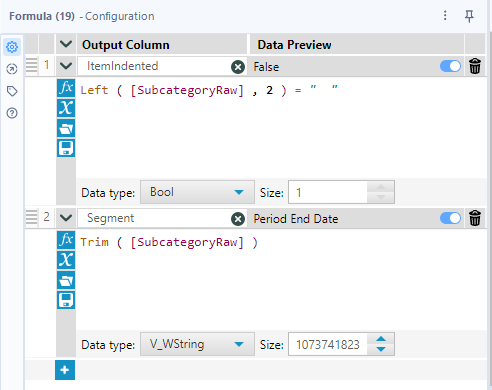The width and height of the screenshot is (492, 390).
Task: Collapse the ItemIndented expression
Action: tap(66, 66)
